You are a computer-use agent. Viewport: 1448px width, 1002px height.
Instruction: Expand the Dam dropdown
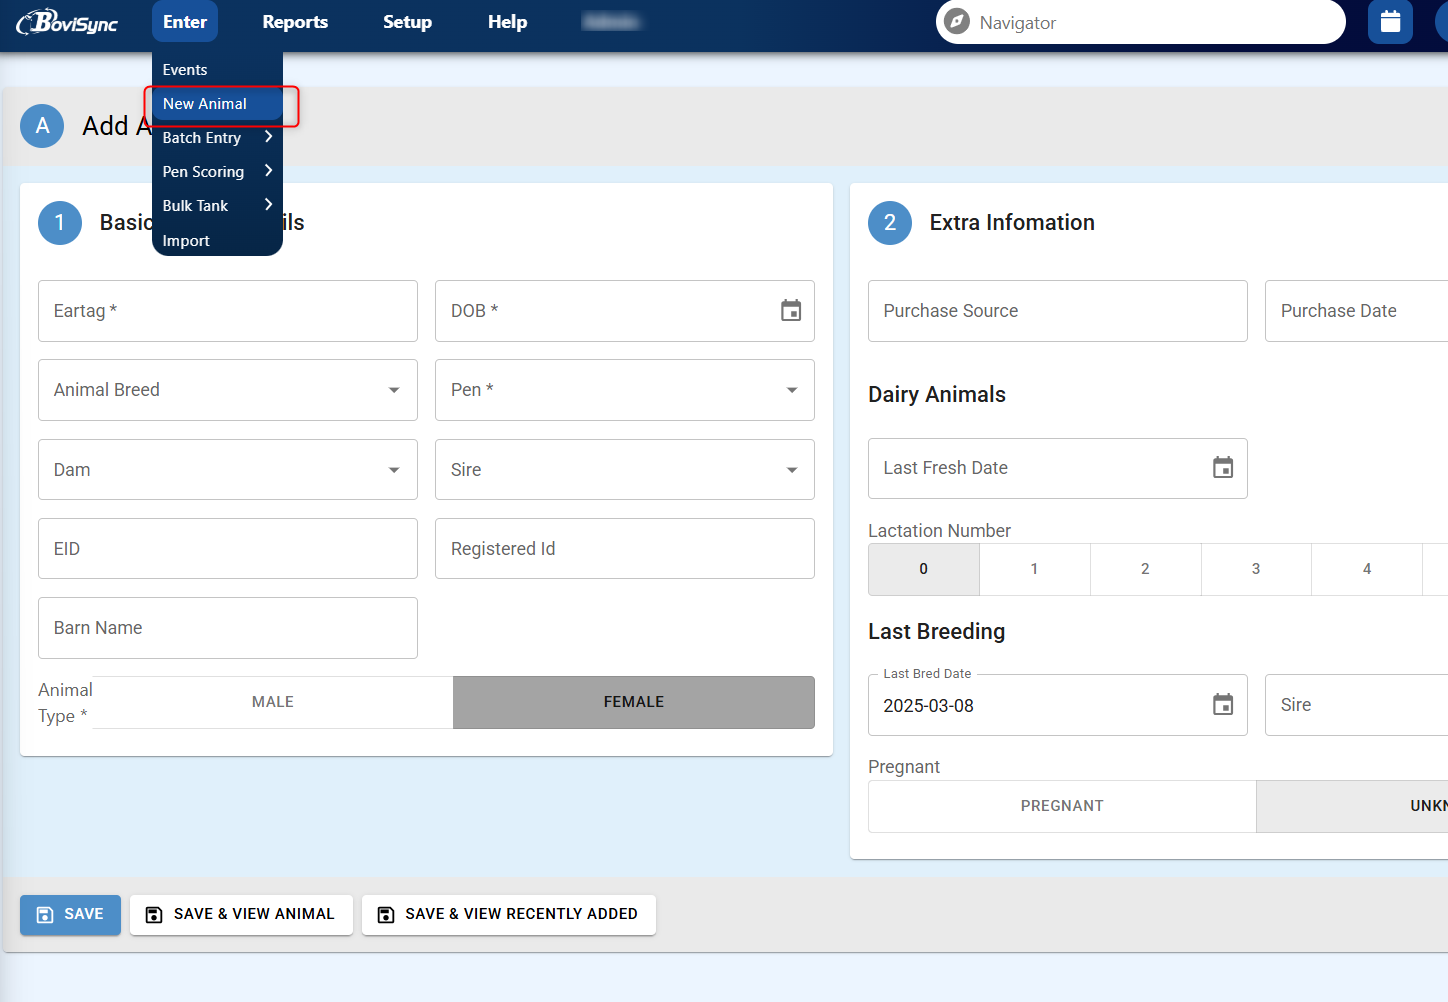394,470
